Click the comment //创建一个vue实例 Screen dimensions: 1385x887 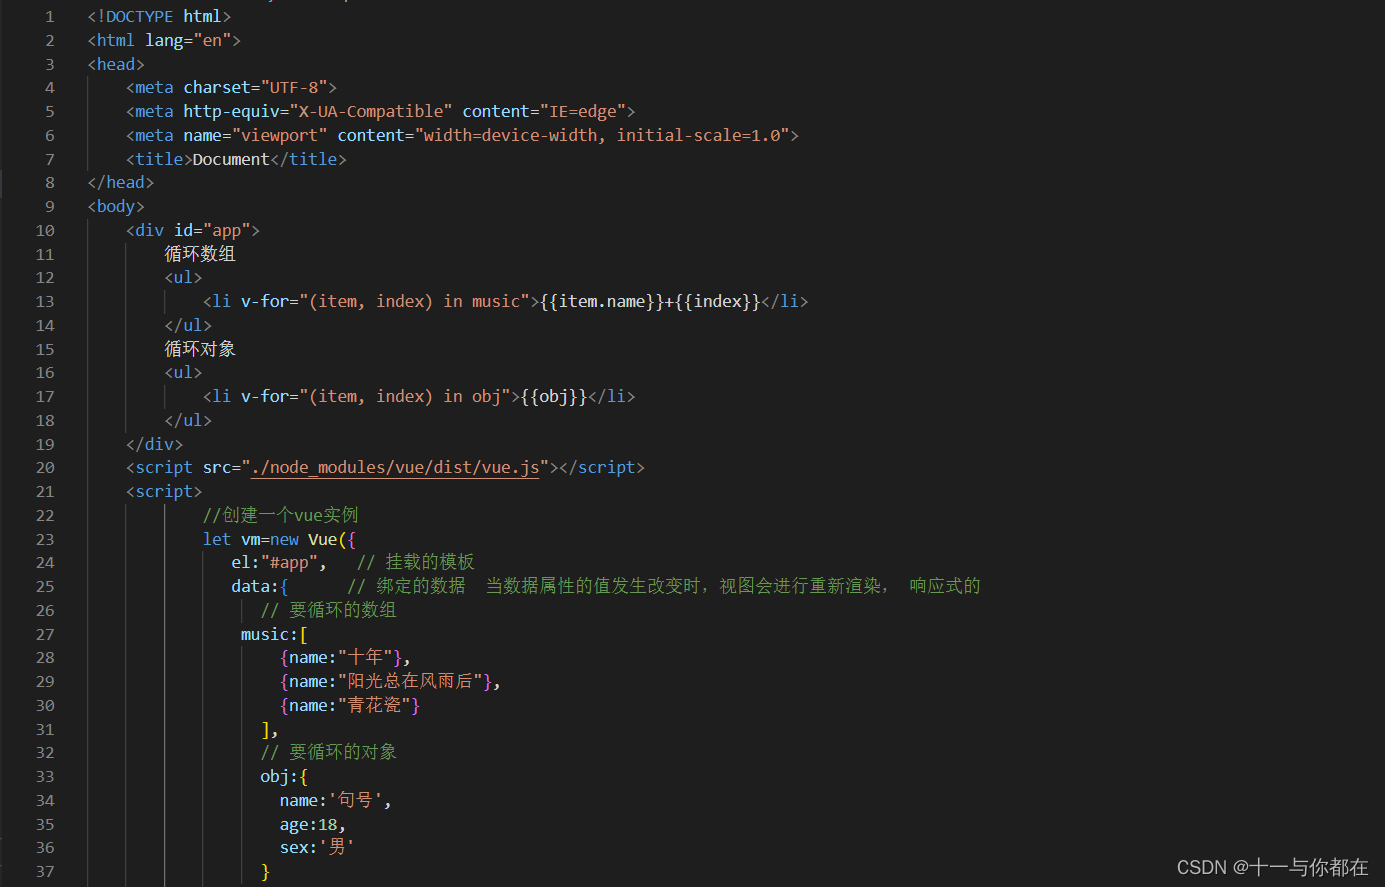pyautogui.click(x=280, y=515)
